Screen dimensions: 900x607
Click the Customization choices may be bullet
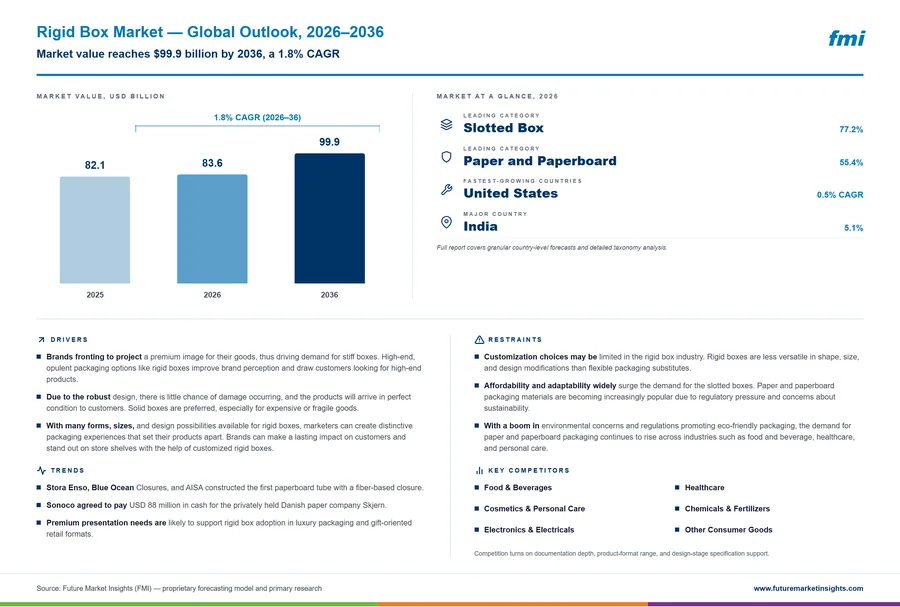click(667, 362)
